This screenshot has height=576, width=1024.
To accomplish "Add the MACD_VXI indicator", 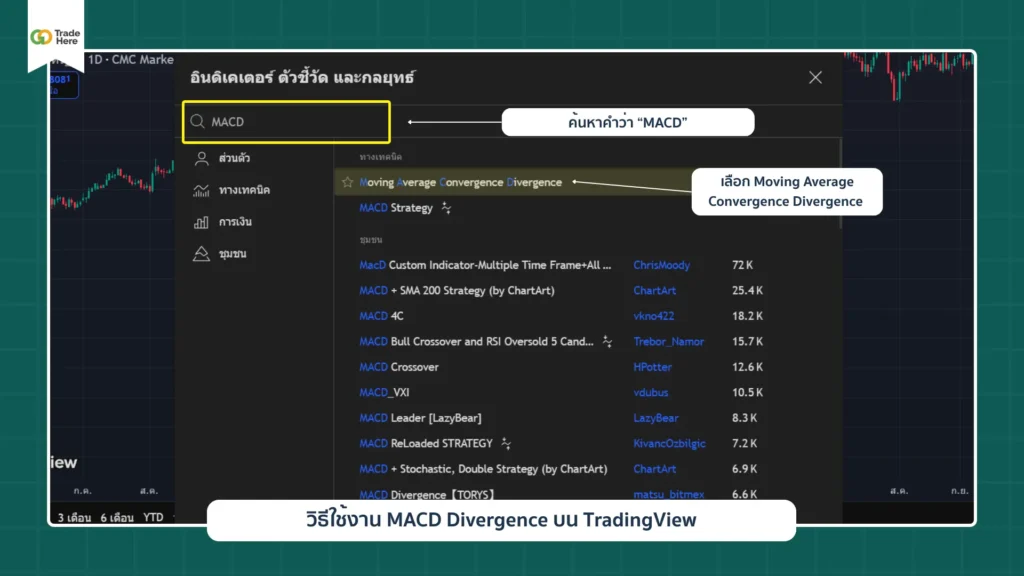I will tap(384, 392).
